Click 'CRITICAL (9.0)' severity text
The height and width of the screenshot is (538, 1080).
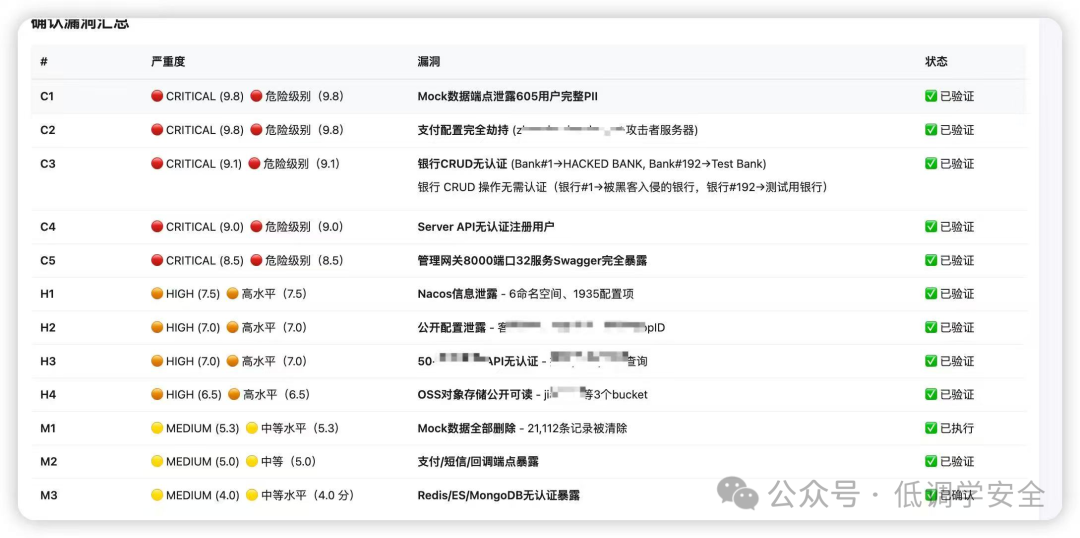(205, 227)
